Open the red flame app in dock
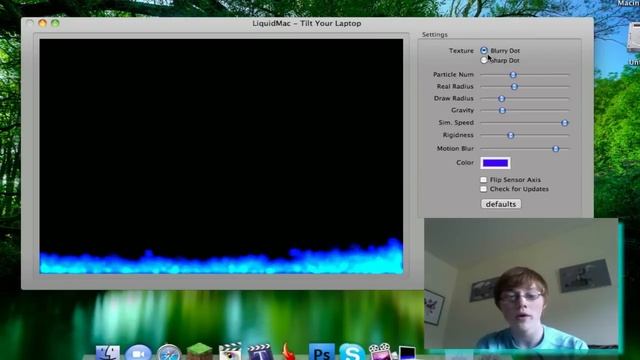This screenshot has width=640, height=360. click(289, 352)
